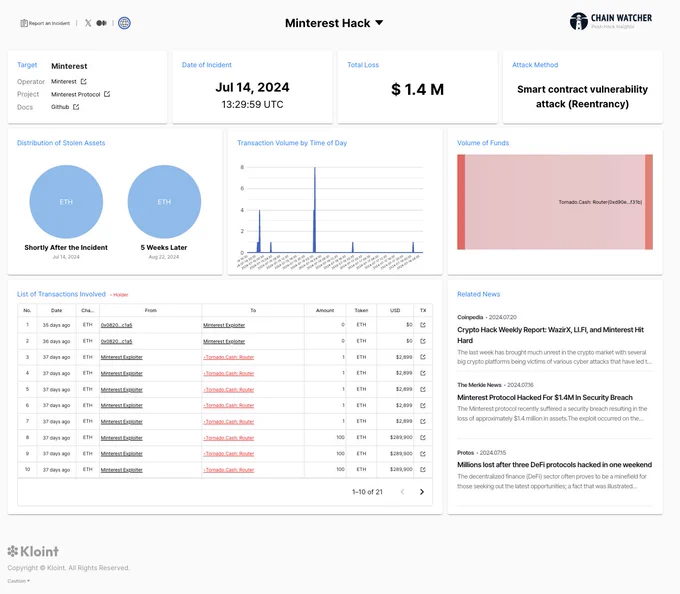Click $289,900 value in row 8

click(401, 437)
